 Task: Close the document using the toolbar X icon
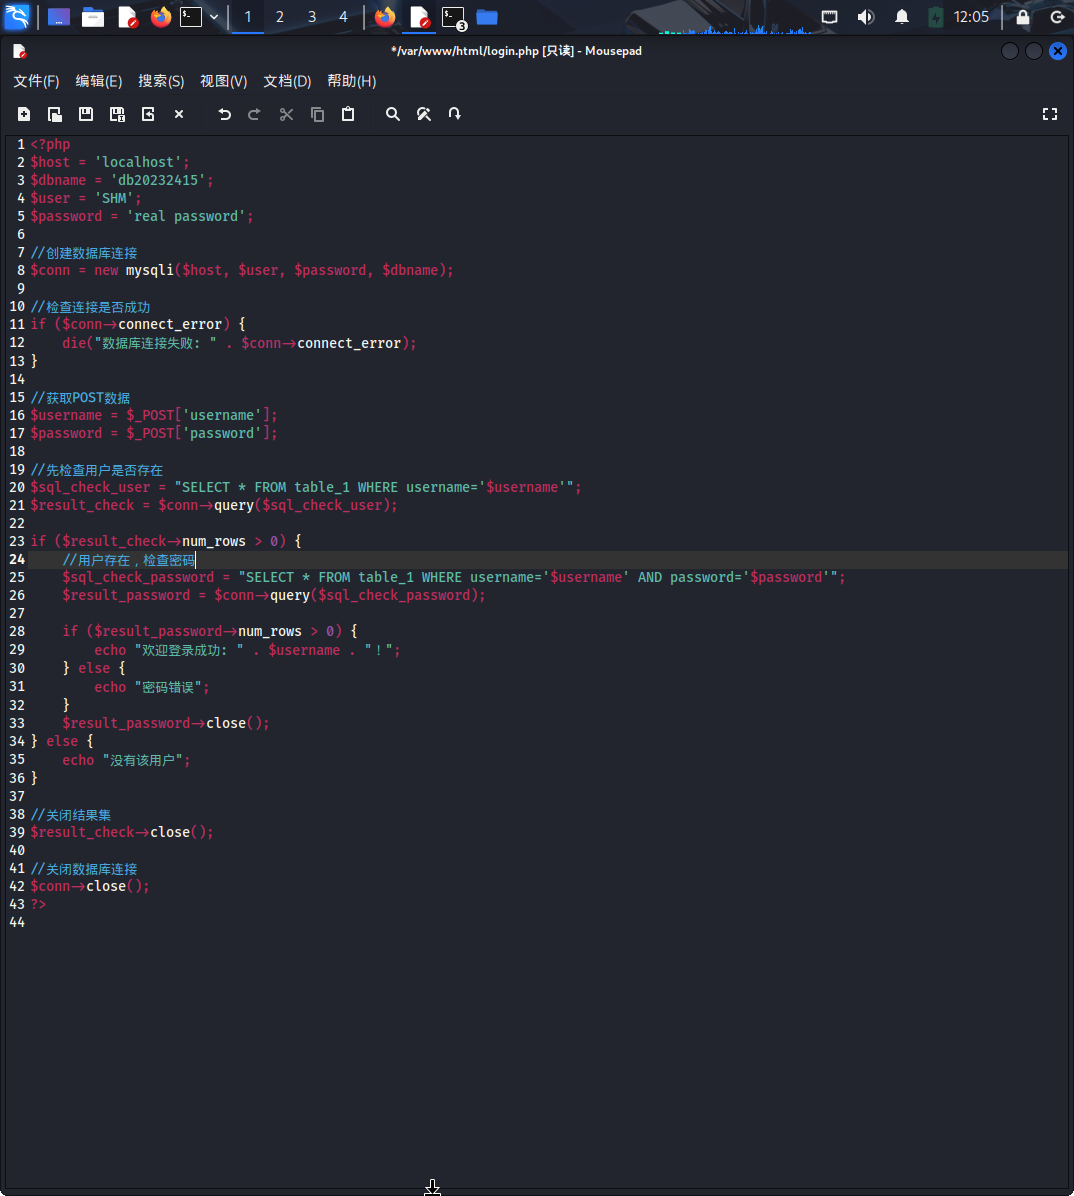(x=178, y=114)
